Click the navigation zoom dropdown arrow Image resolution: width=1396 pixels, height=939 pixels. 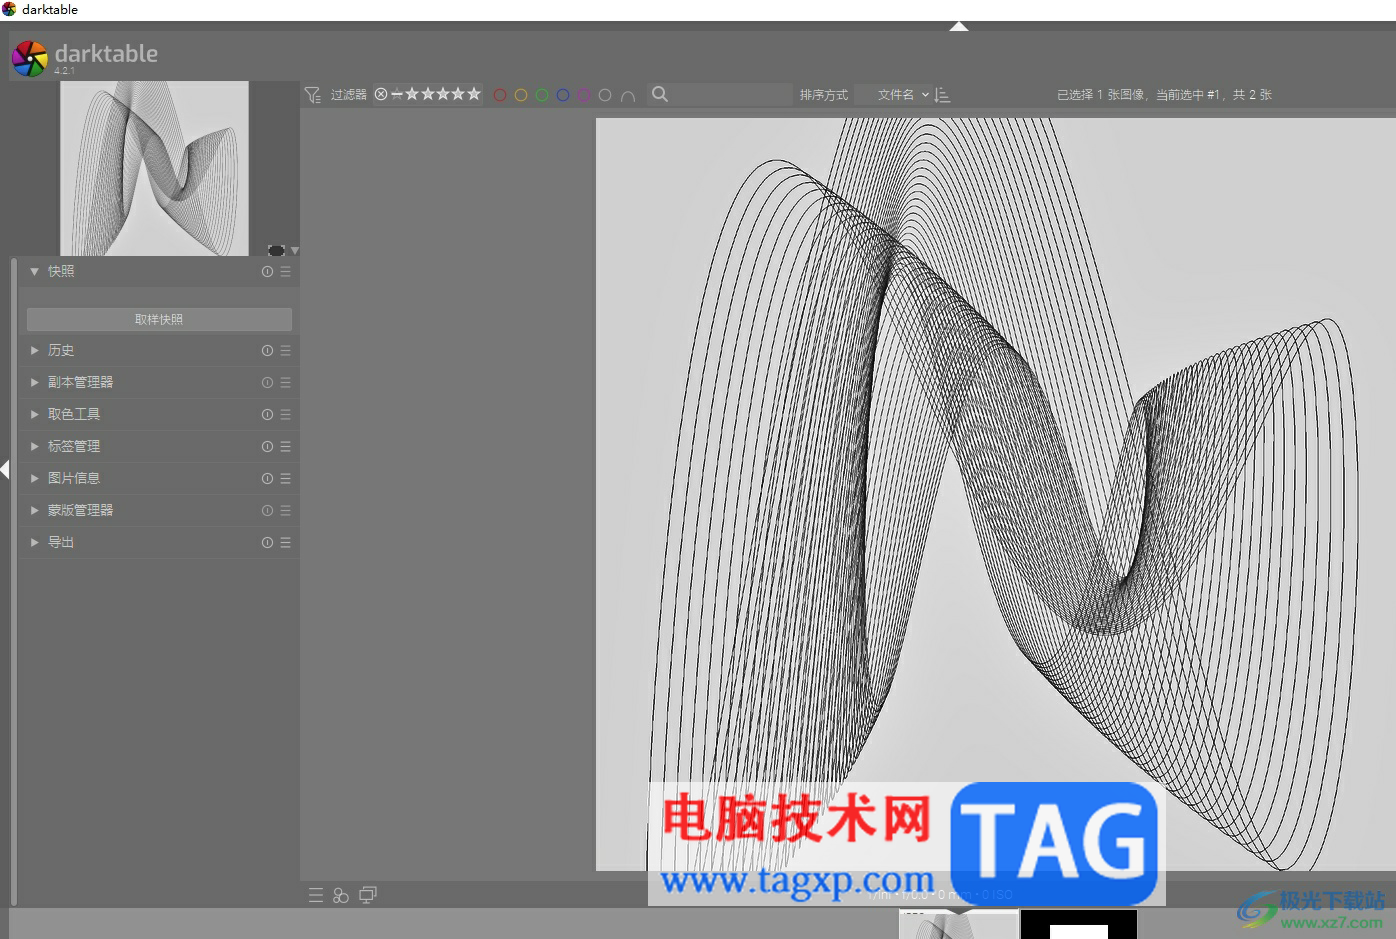coord(295,250)
